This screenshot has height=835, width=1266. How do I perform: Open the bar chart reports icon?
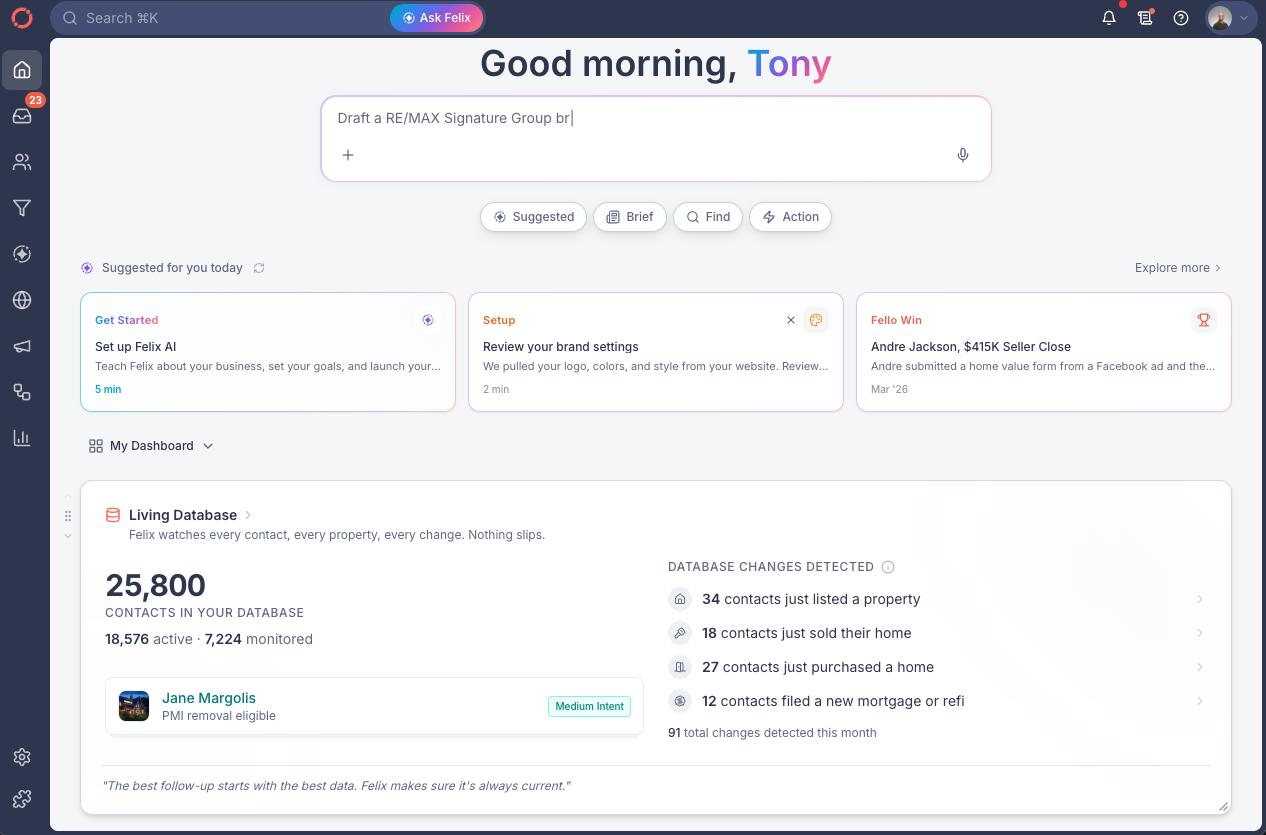point(22,438)
